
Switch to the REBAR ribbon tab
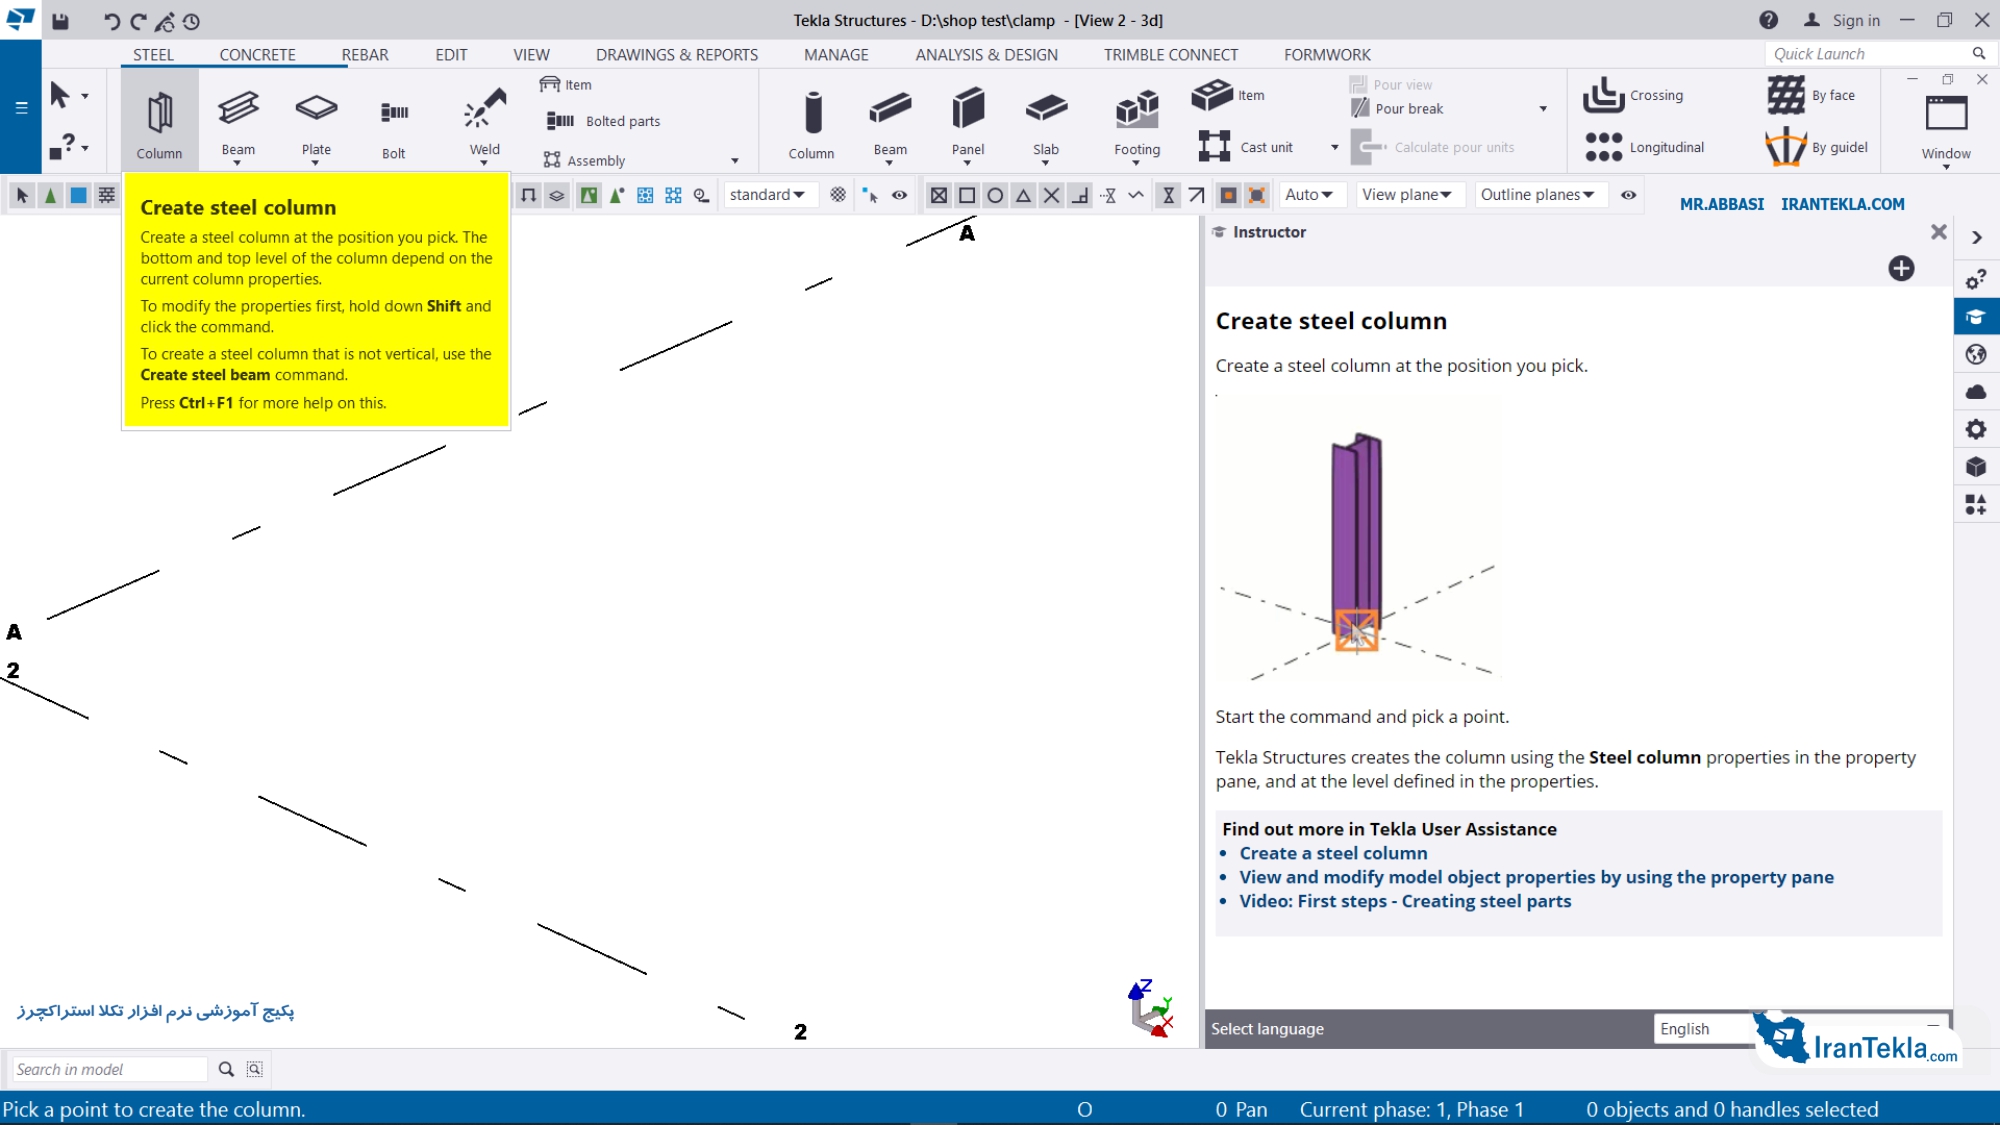[x=365, y=55]
